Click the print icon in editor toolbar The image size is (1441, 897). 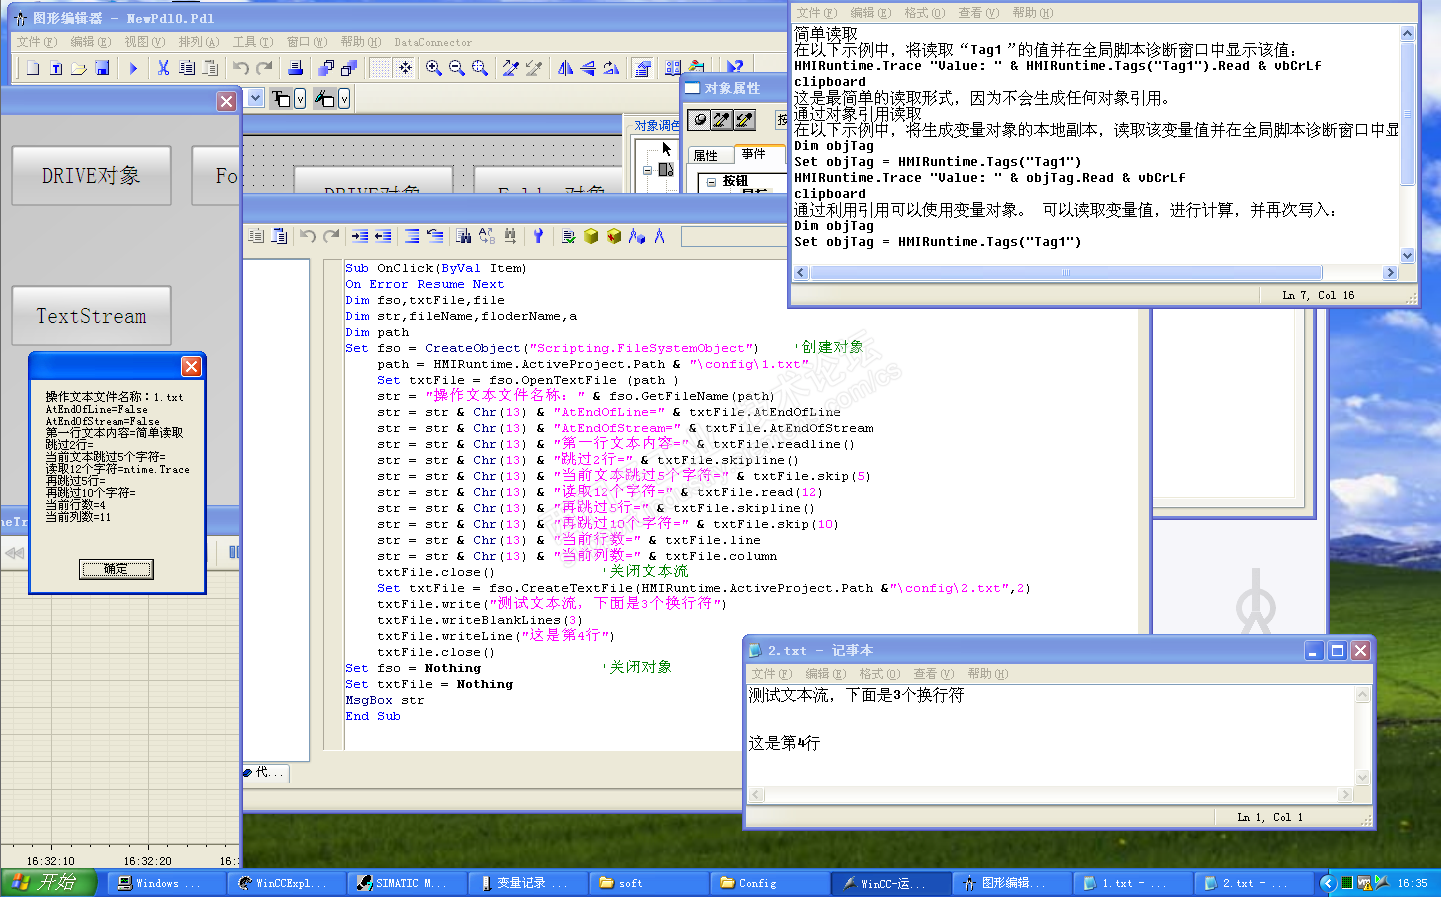click(295, 68)
